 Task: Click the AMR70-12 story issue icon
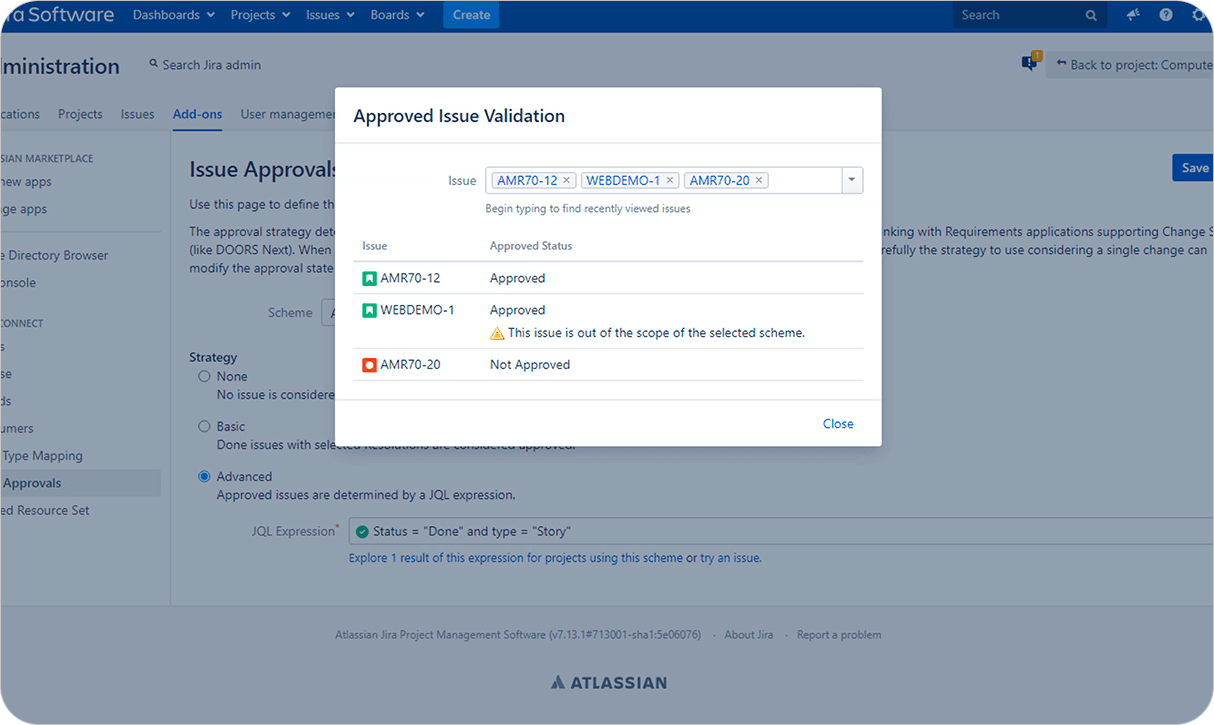coord(369,278)
